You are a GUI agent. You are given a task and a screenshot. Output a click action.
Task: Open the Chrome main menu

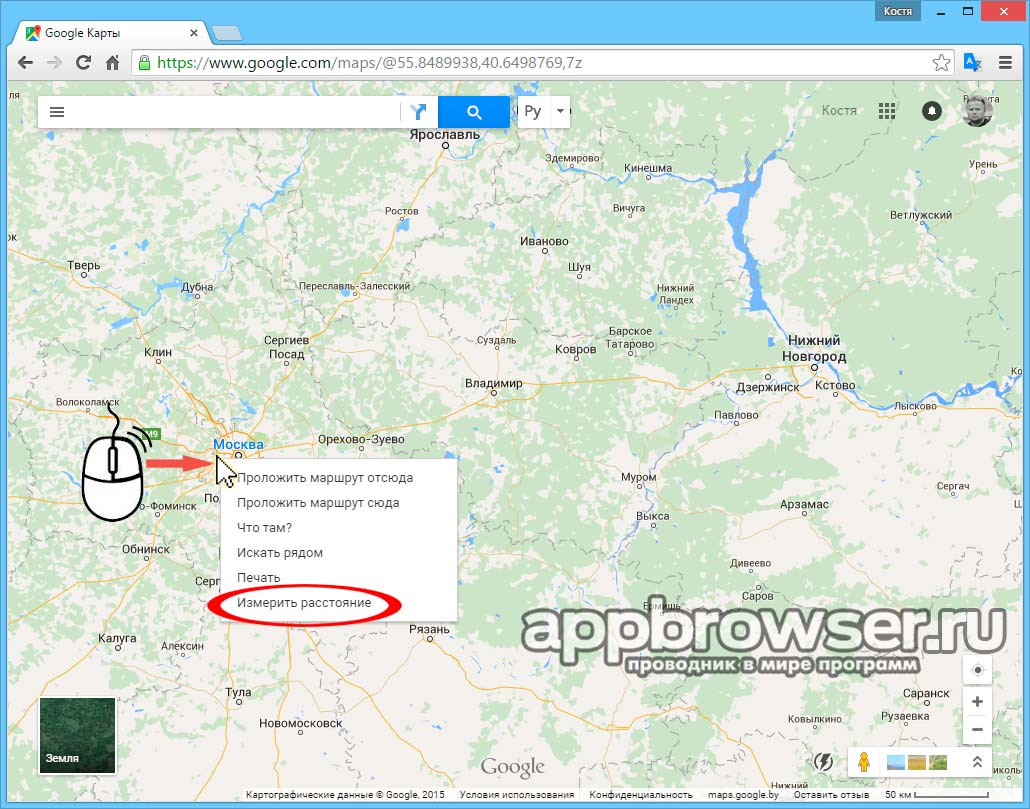(1005, 63)
